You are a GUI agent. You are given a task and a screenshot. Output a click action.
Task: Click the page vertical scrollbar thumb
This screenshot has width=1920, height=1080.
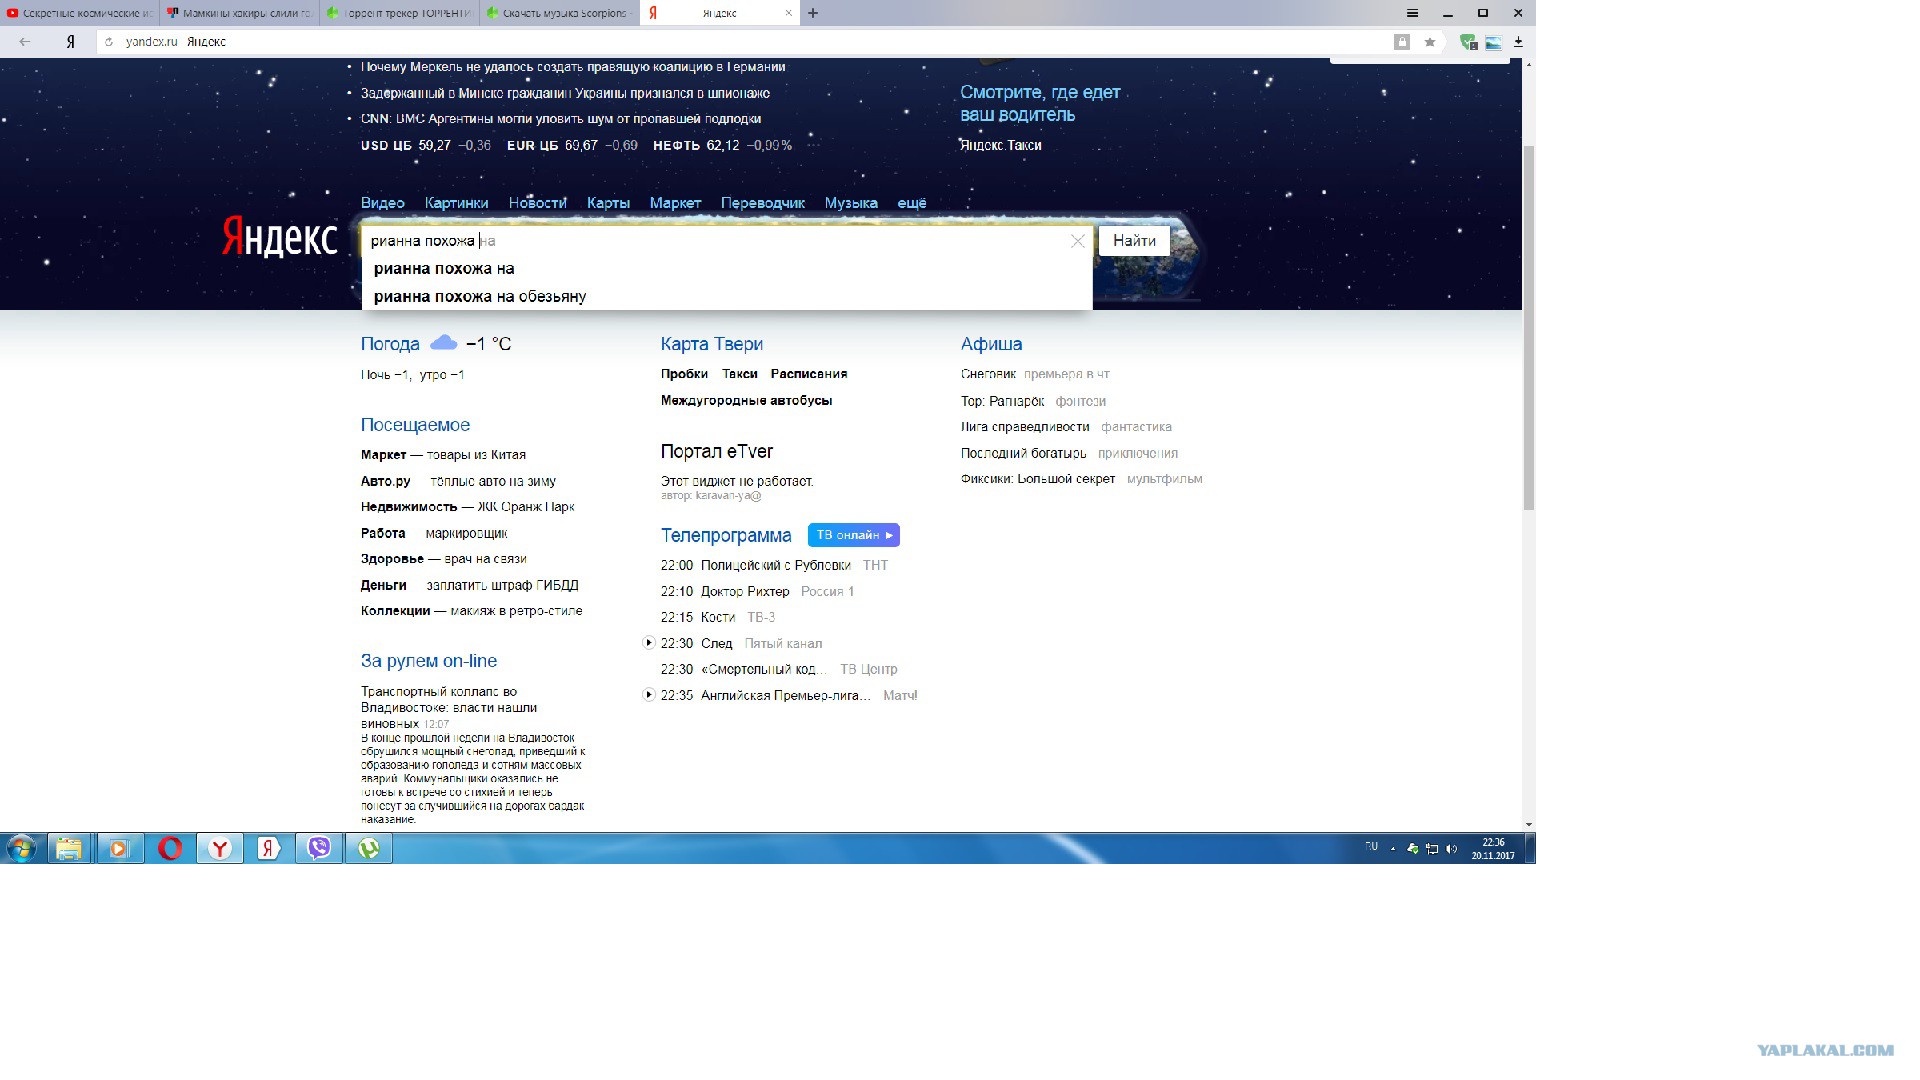pyautogui.click(x=1528, y=327)
